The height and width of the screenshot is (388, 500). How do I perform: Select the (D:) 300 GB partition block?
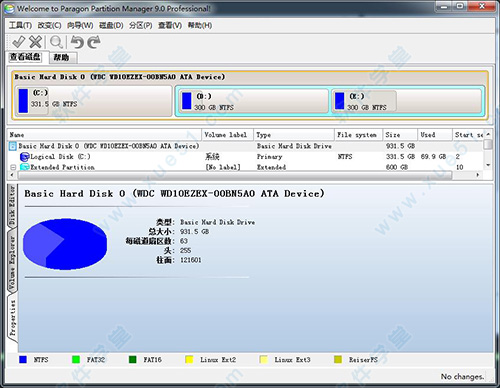253,101
